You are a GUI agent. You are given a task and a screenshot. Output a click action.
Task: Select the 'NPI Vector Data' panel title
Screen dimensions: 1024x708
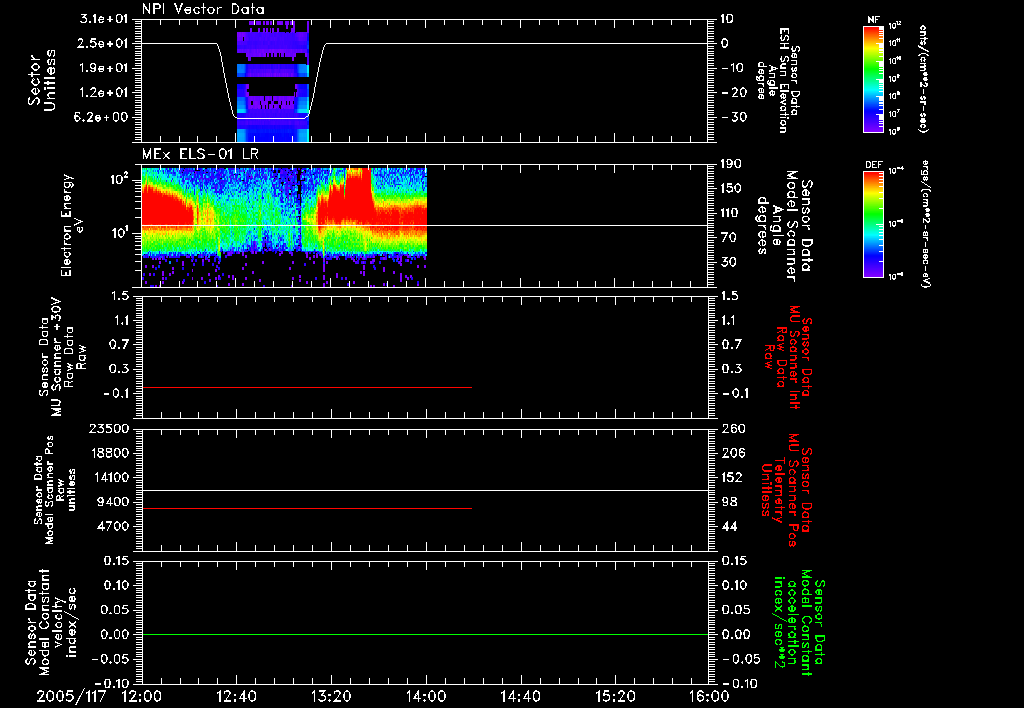tap(203, 9)
